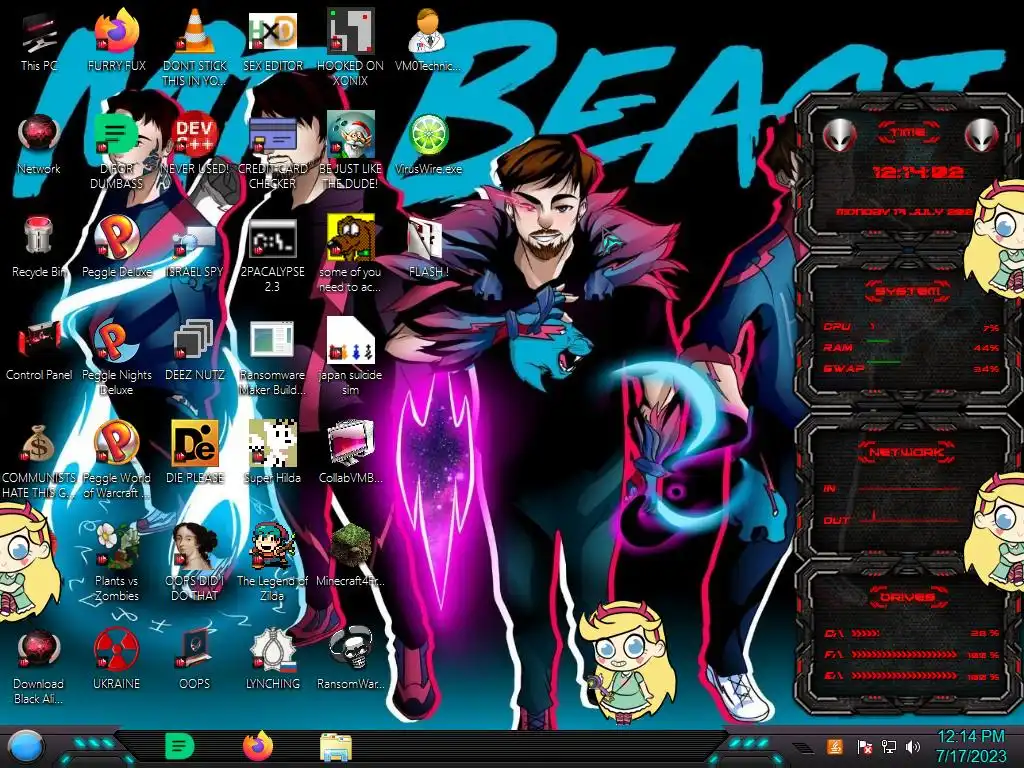Select the Peggle World of Warcraft icon

117,443
